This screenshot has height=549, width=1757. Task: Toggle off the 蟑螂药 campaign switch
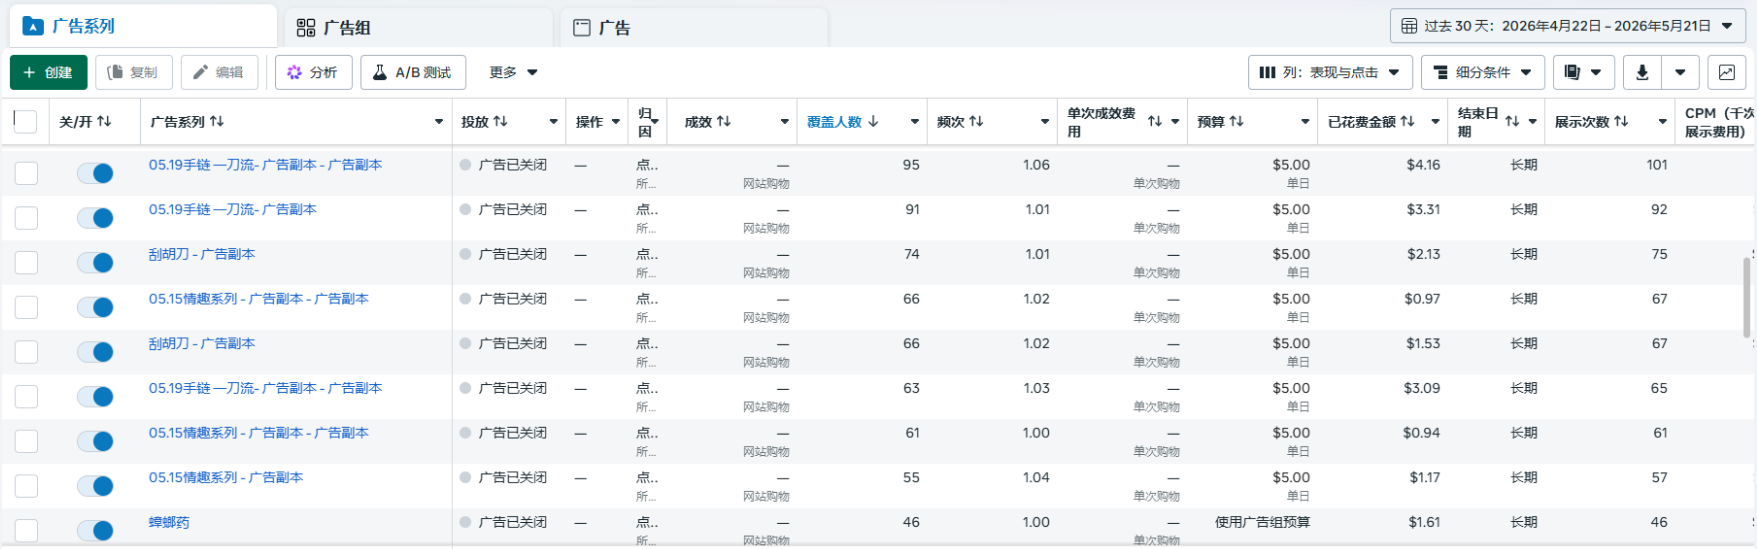96,531
